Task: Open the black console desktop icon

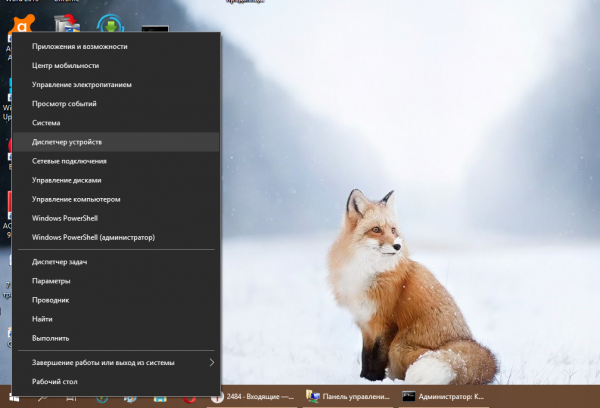Action: [153, 28]
